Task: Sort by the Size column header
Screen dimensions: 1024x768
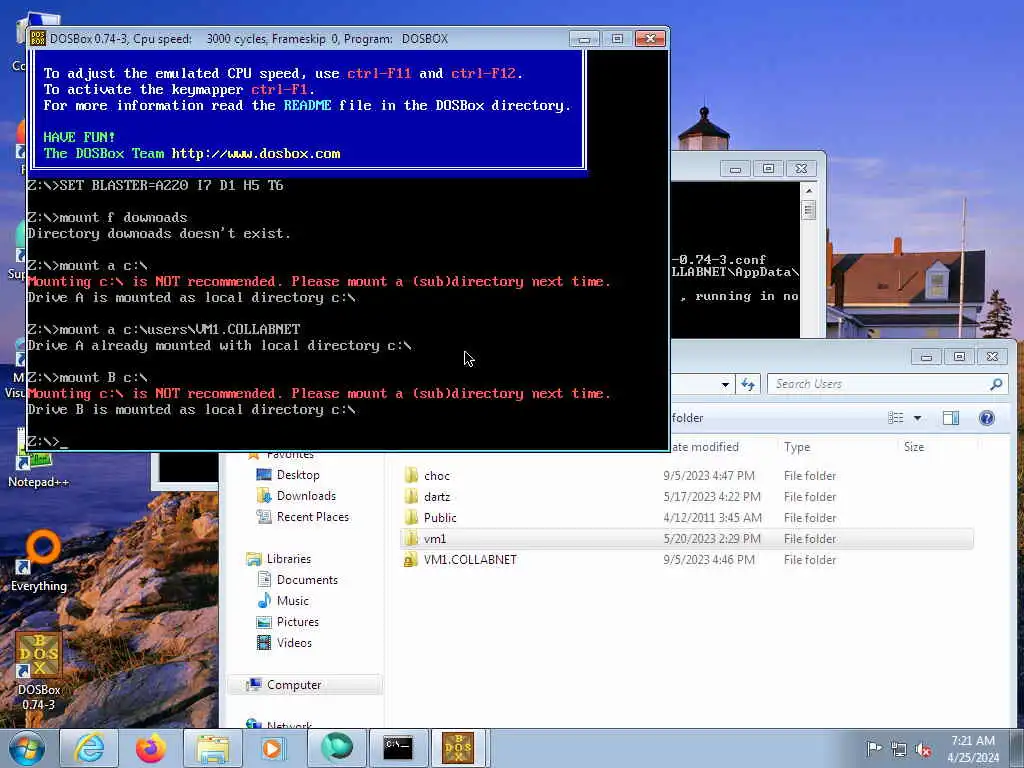Action: [x=914, y=447]
